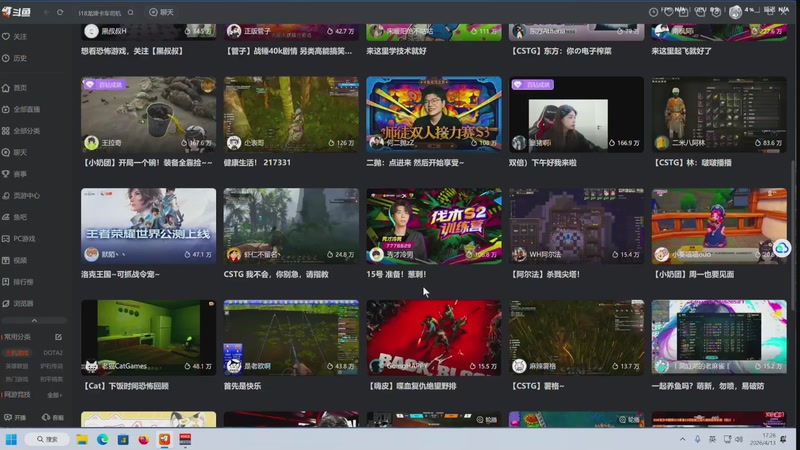Click the blue cloud floating icon at right
This screenshot has height=450, width=800.
coord(781,248)
